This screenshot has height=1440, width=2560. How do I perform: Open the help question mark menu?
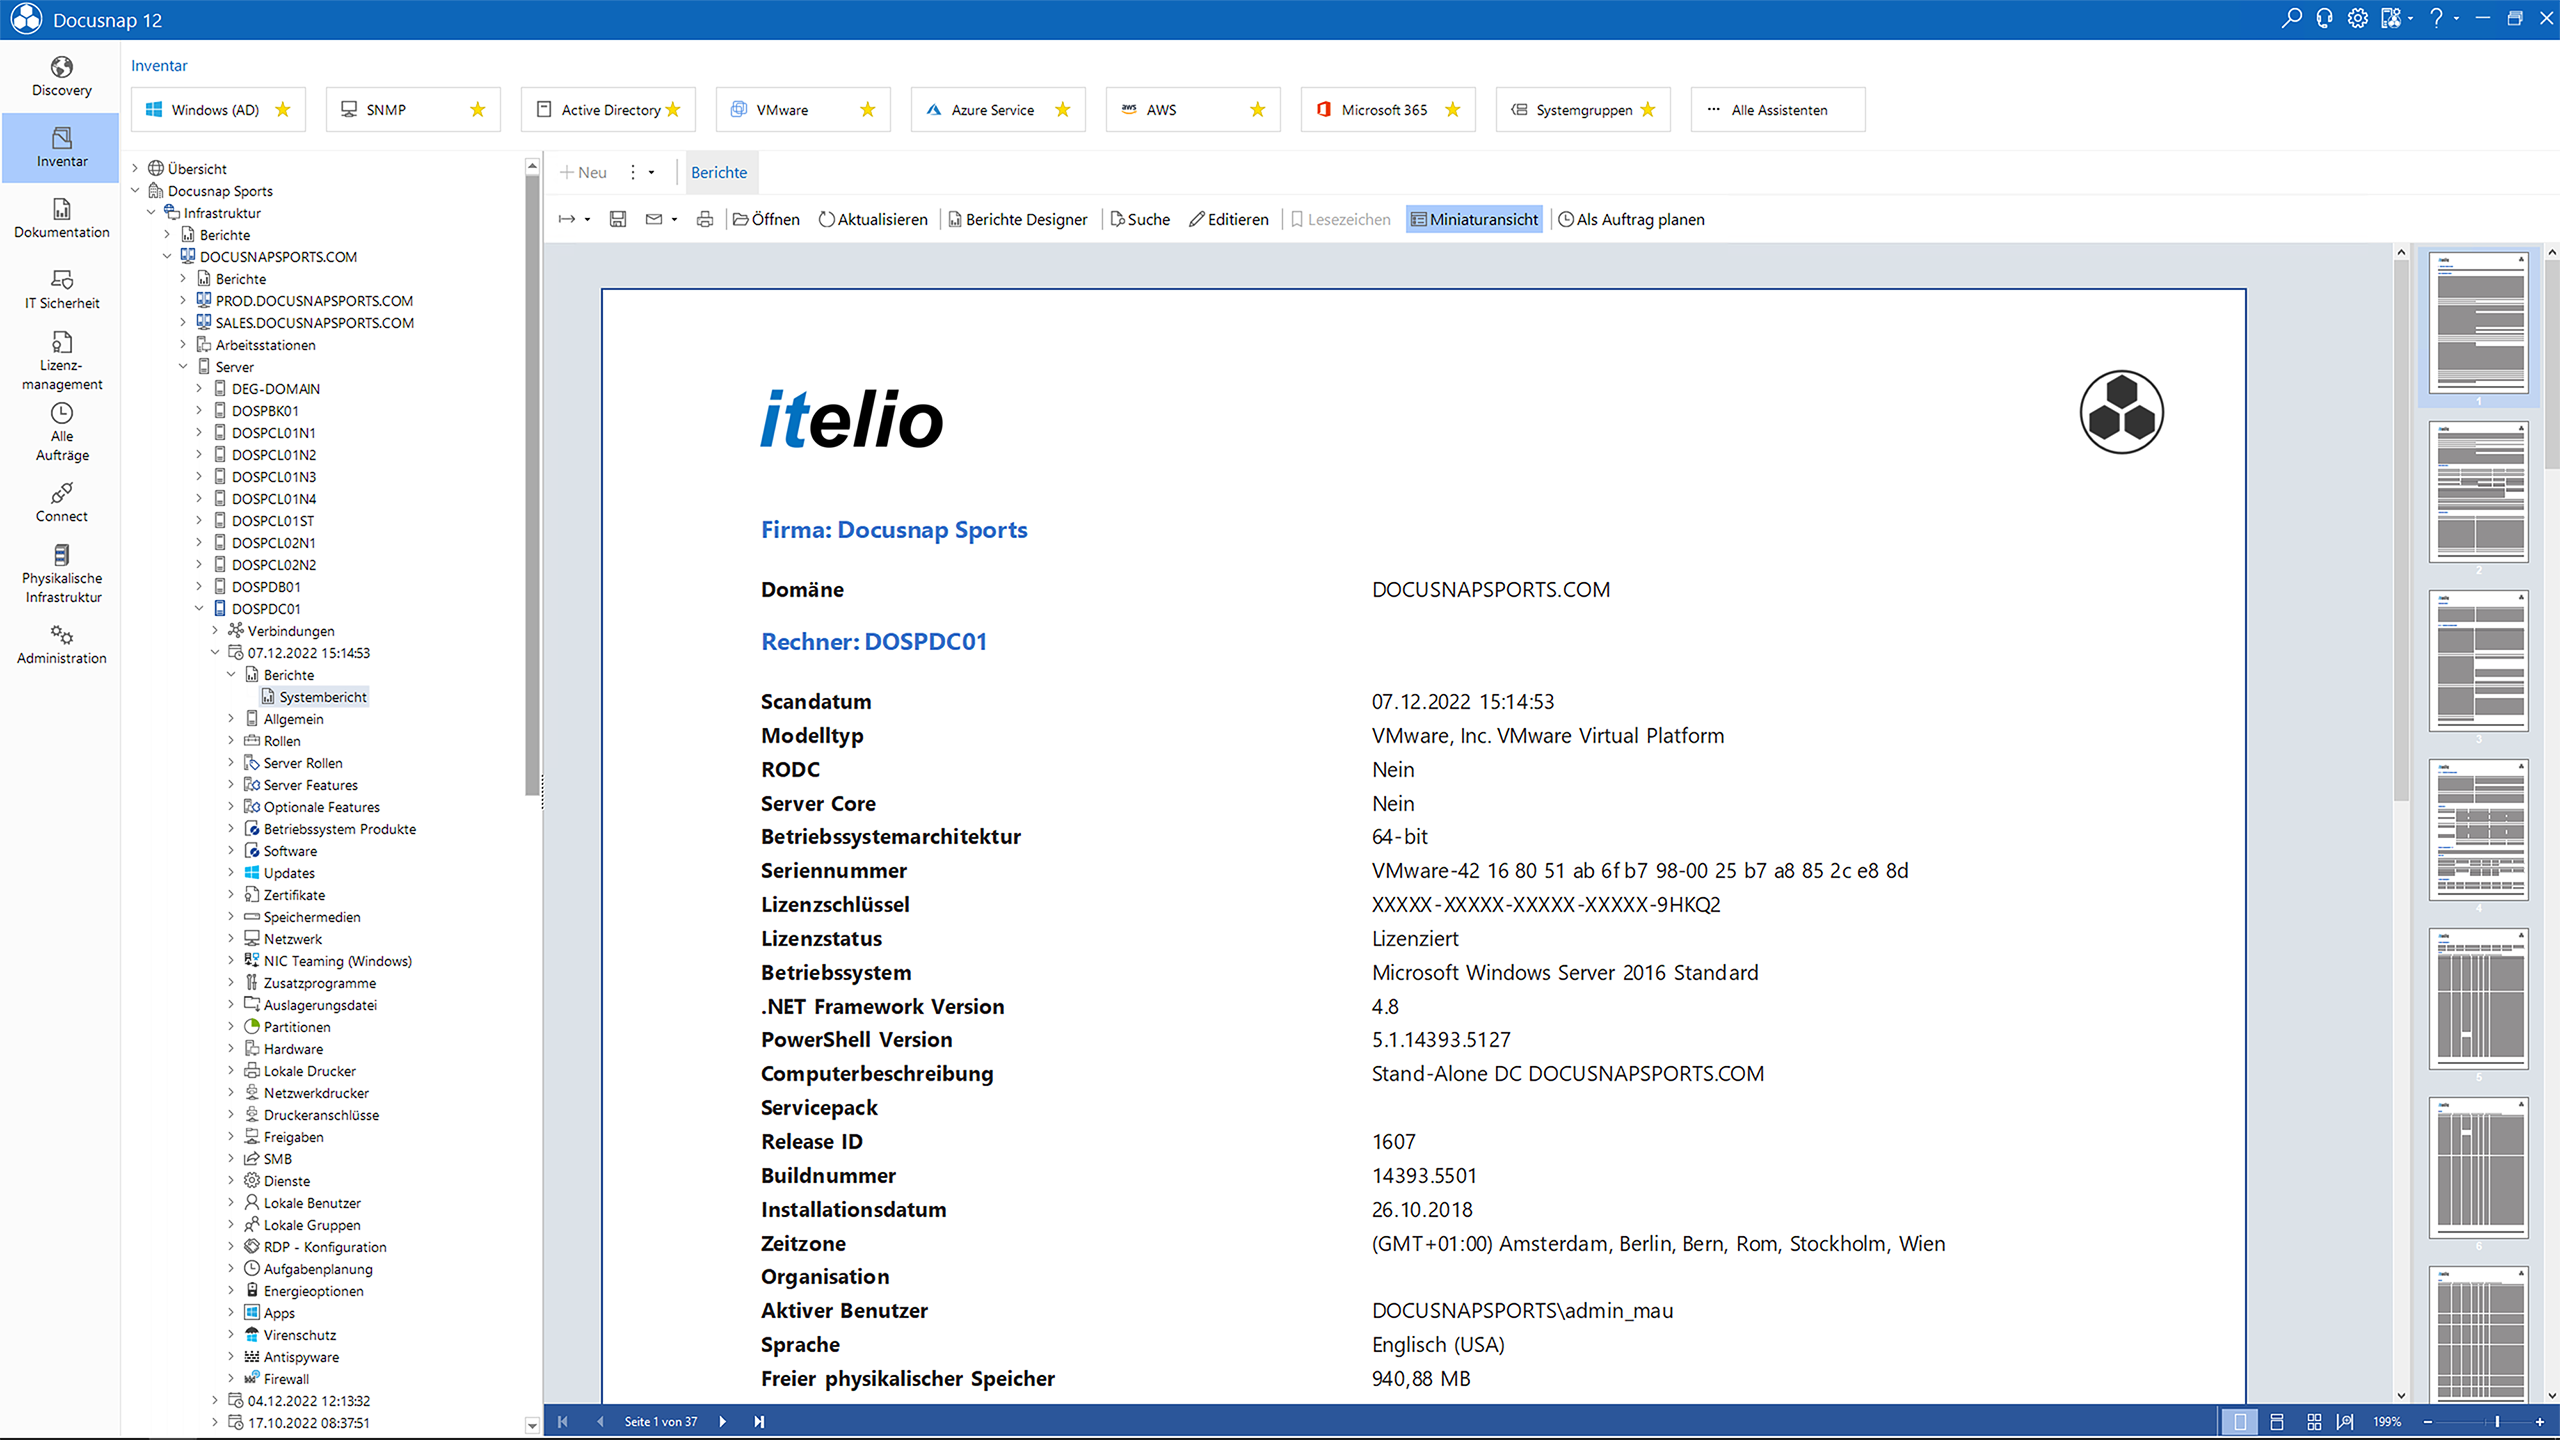tap(2436, 18)
